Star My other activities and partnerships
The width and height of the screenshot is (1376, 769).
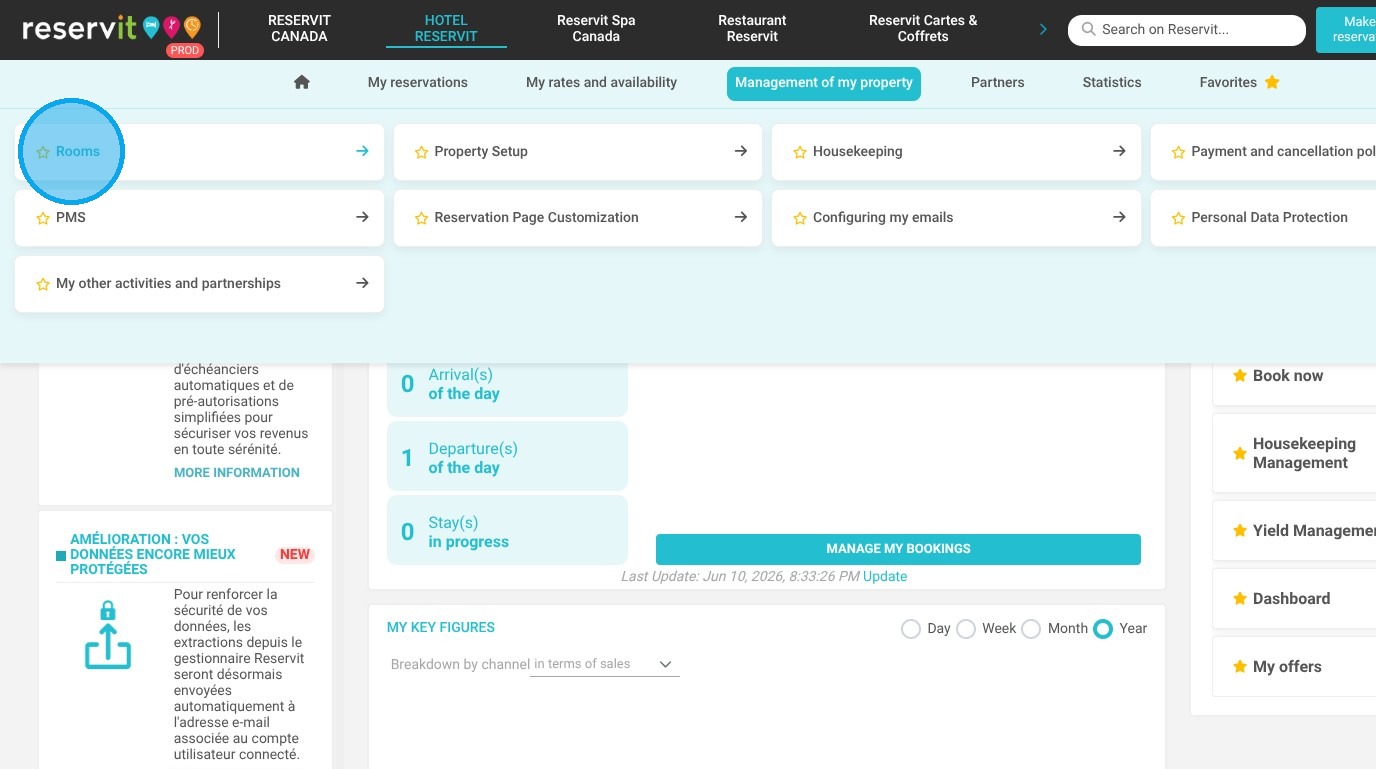[x=43, y=284]
